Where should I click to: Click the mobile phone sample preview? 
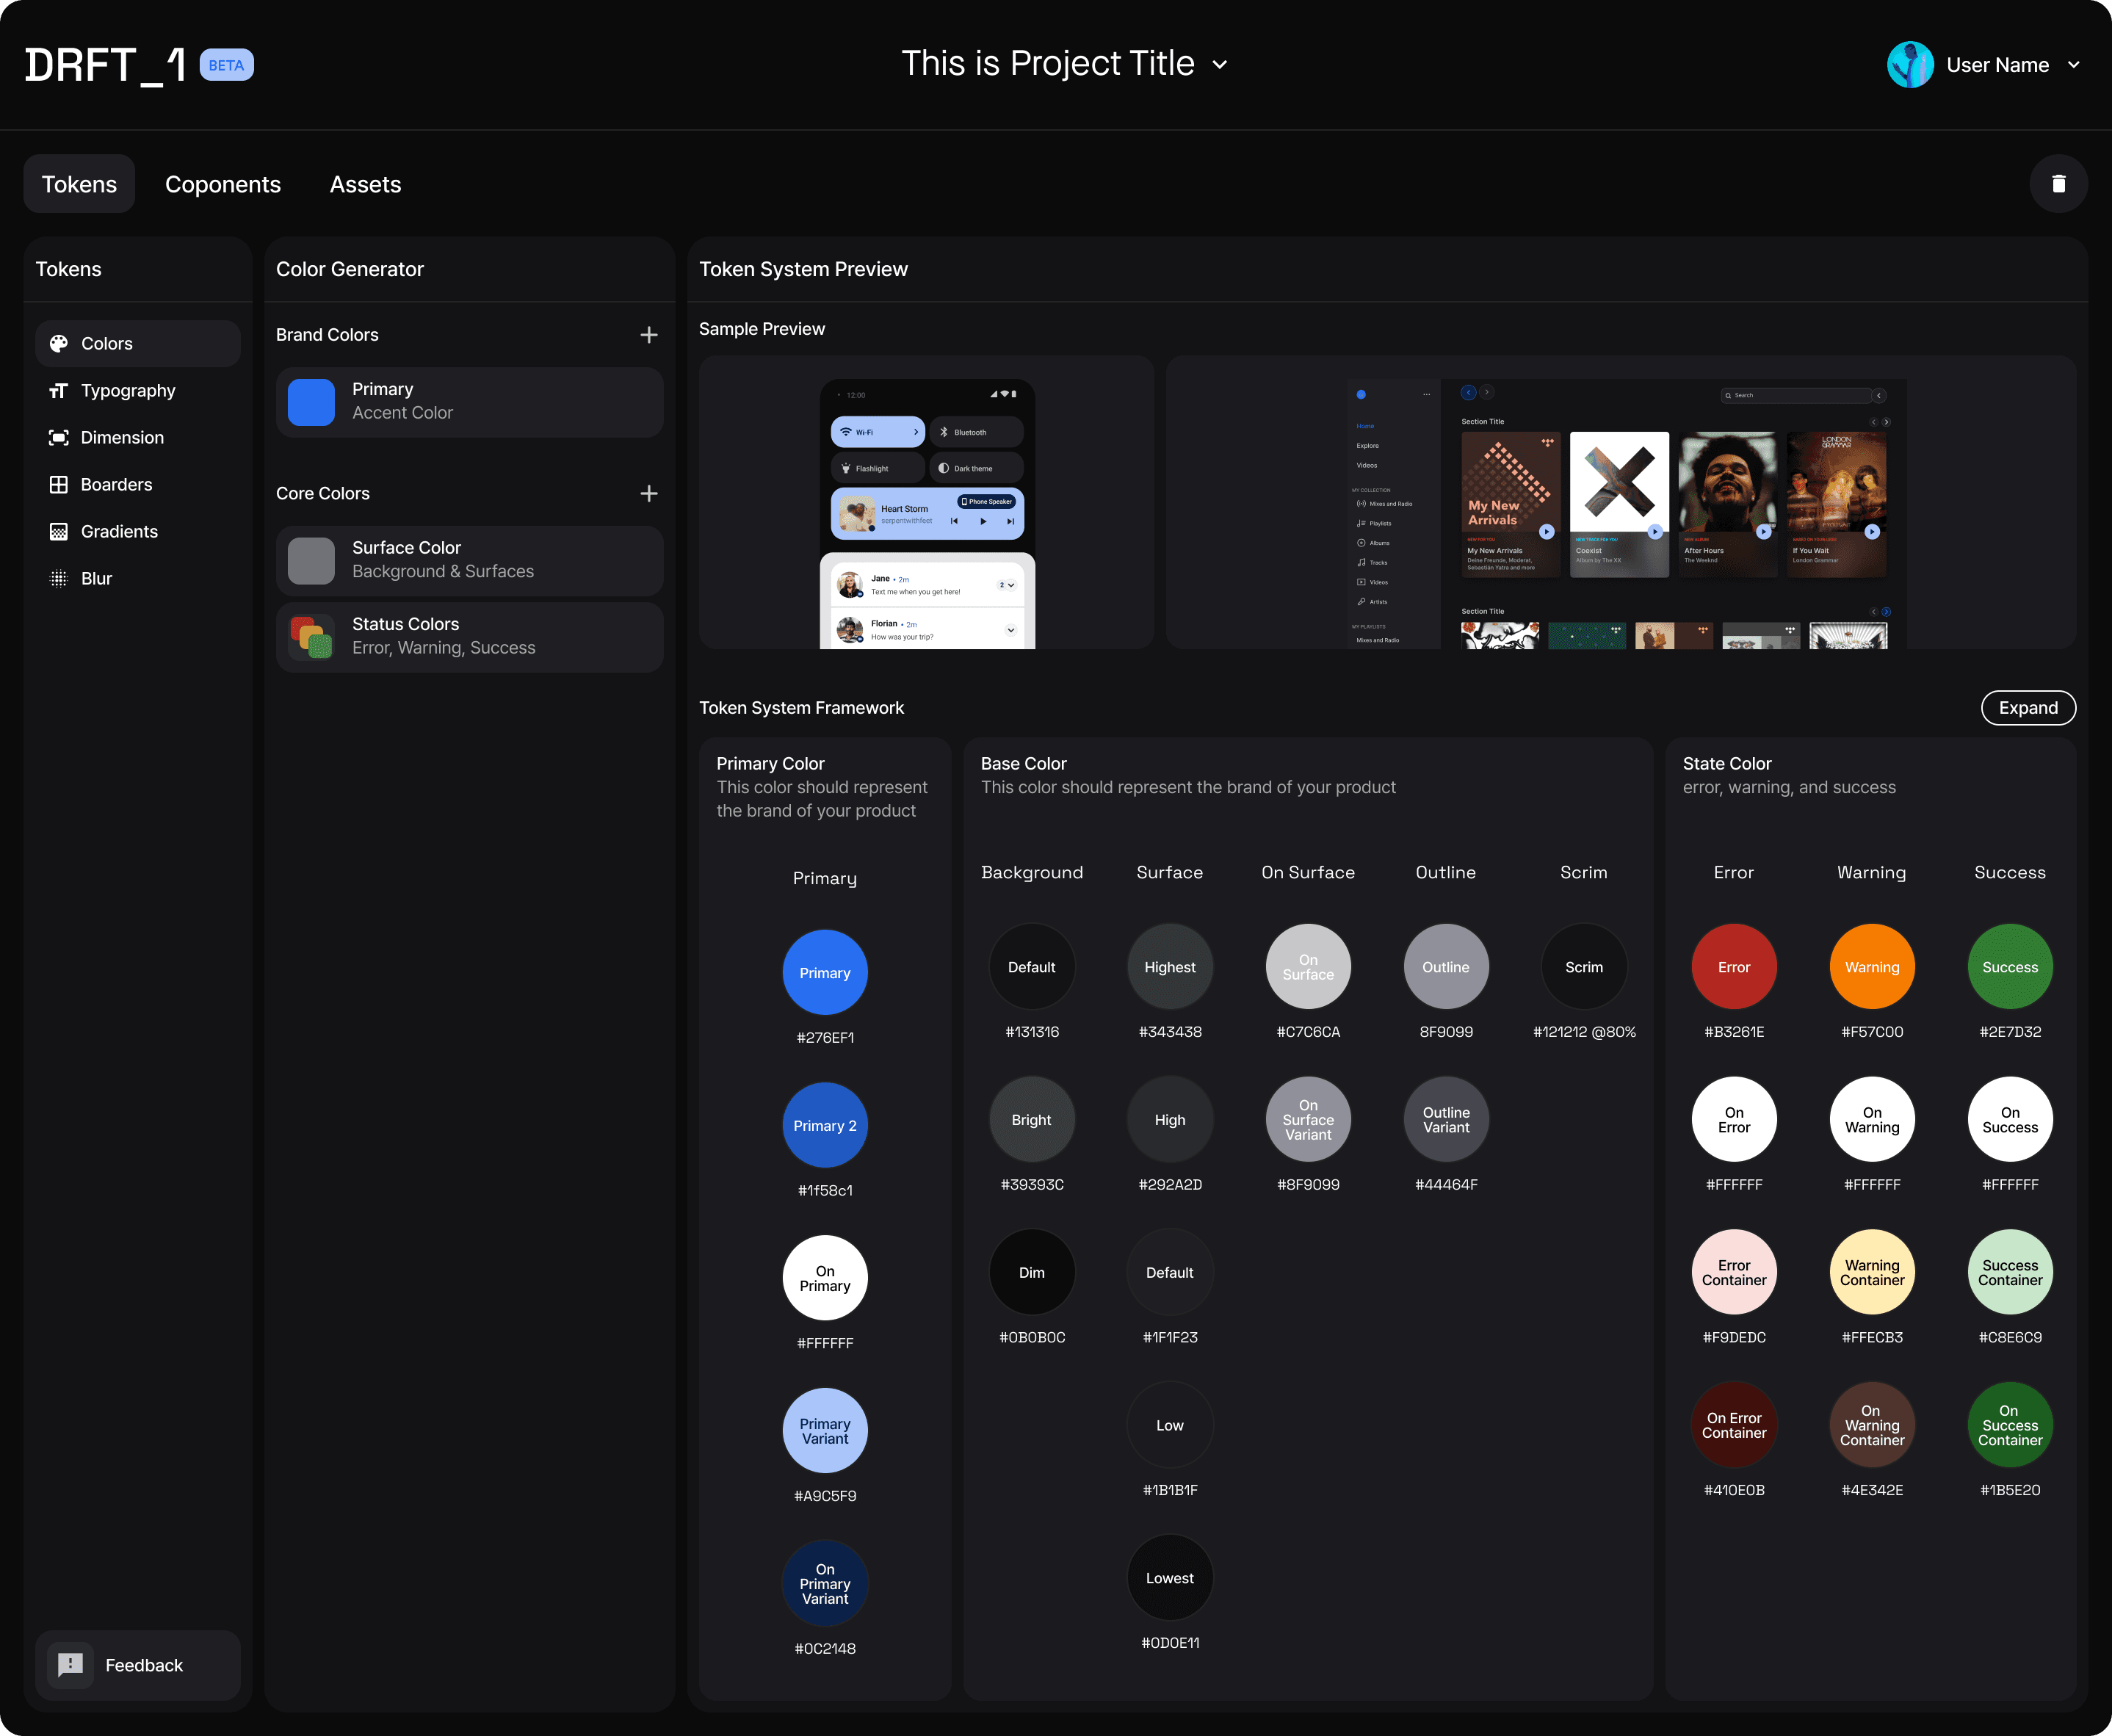pos(926,502)
